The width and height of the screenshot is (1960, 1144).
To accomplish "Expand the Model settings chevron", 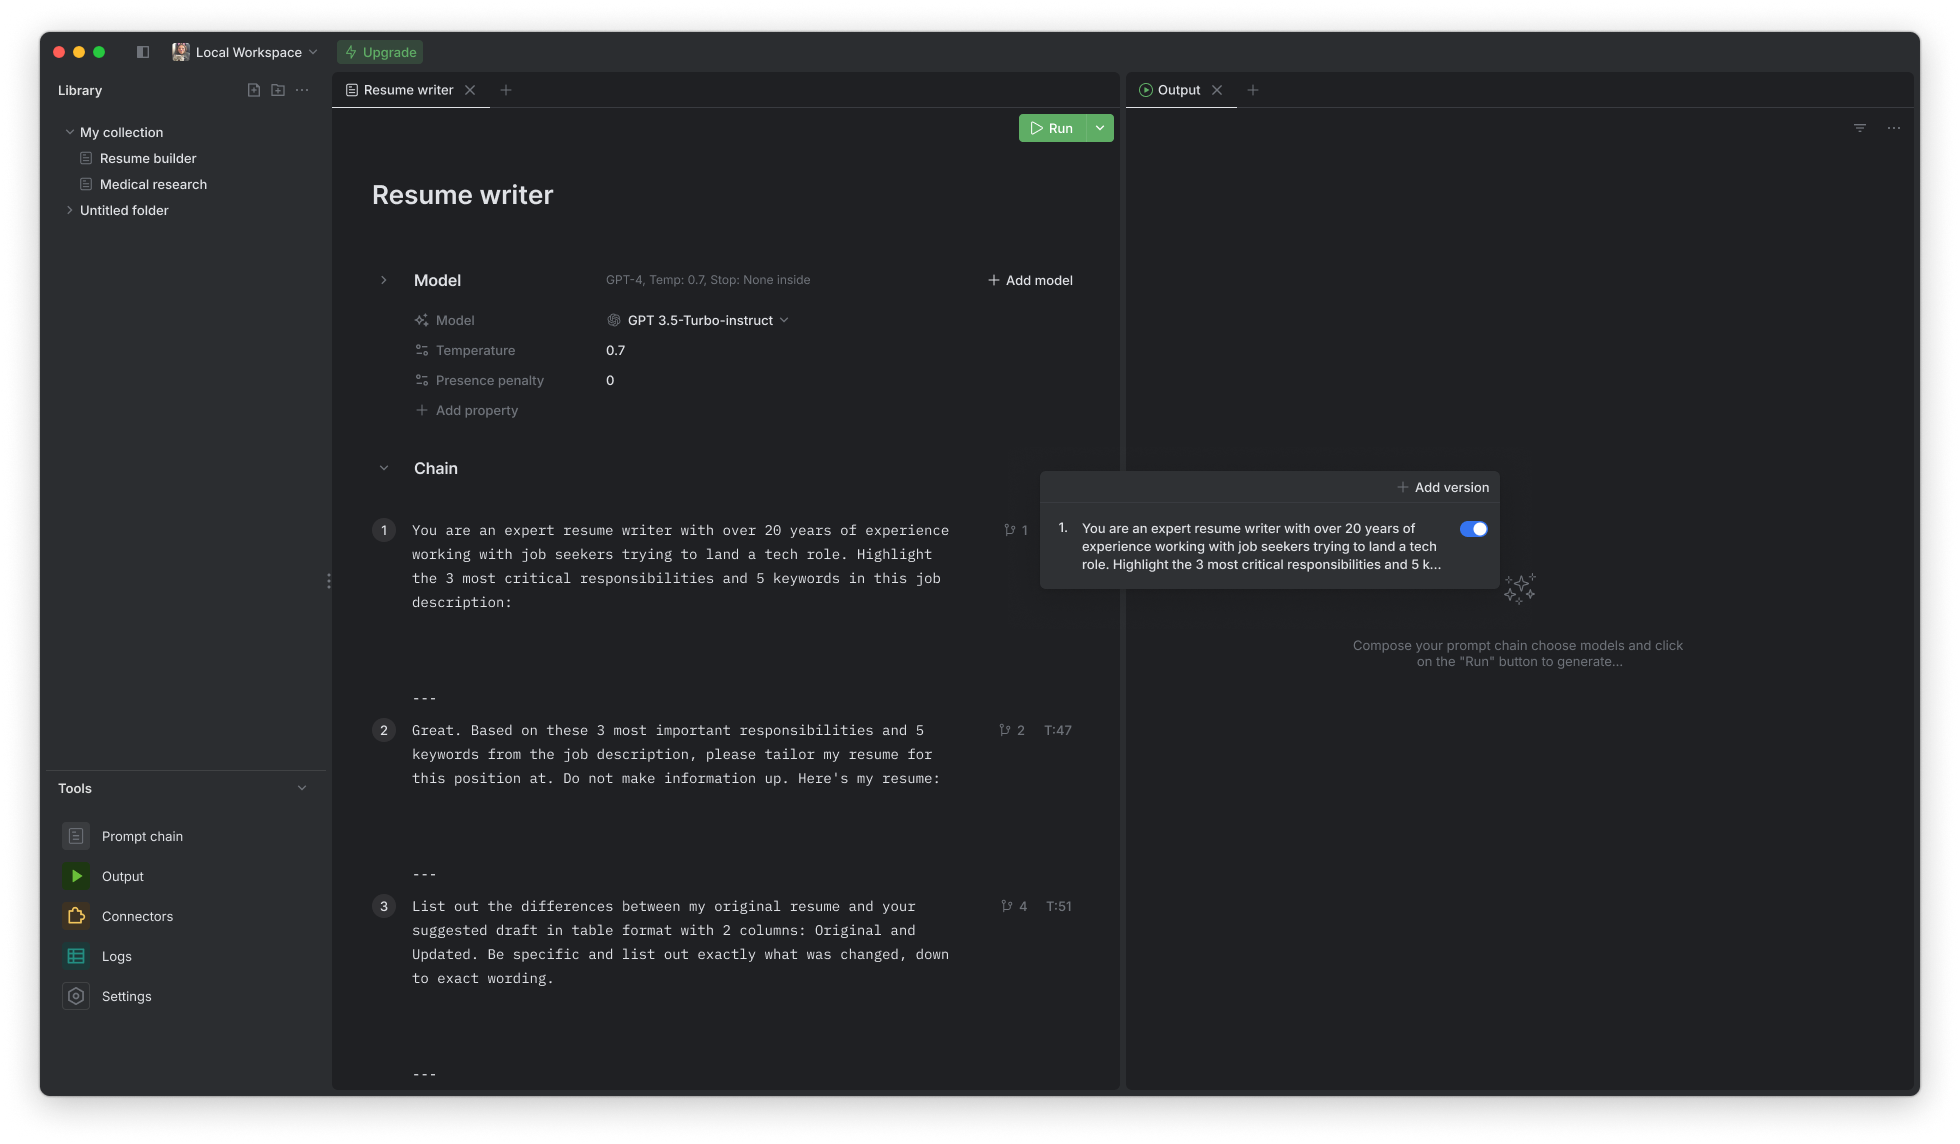I will (x=384, y=281).
